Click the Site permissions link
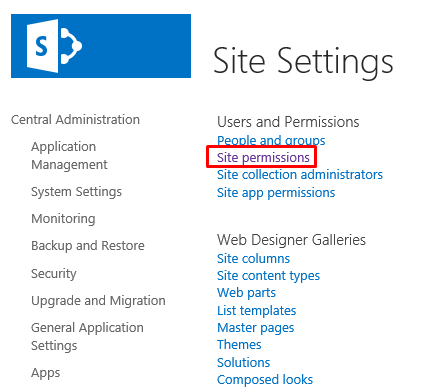This screenshot has height=392, width=433. pyautogui.click(x=263, y=158)
